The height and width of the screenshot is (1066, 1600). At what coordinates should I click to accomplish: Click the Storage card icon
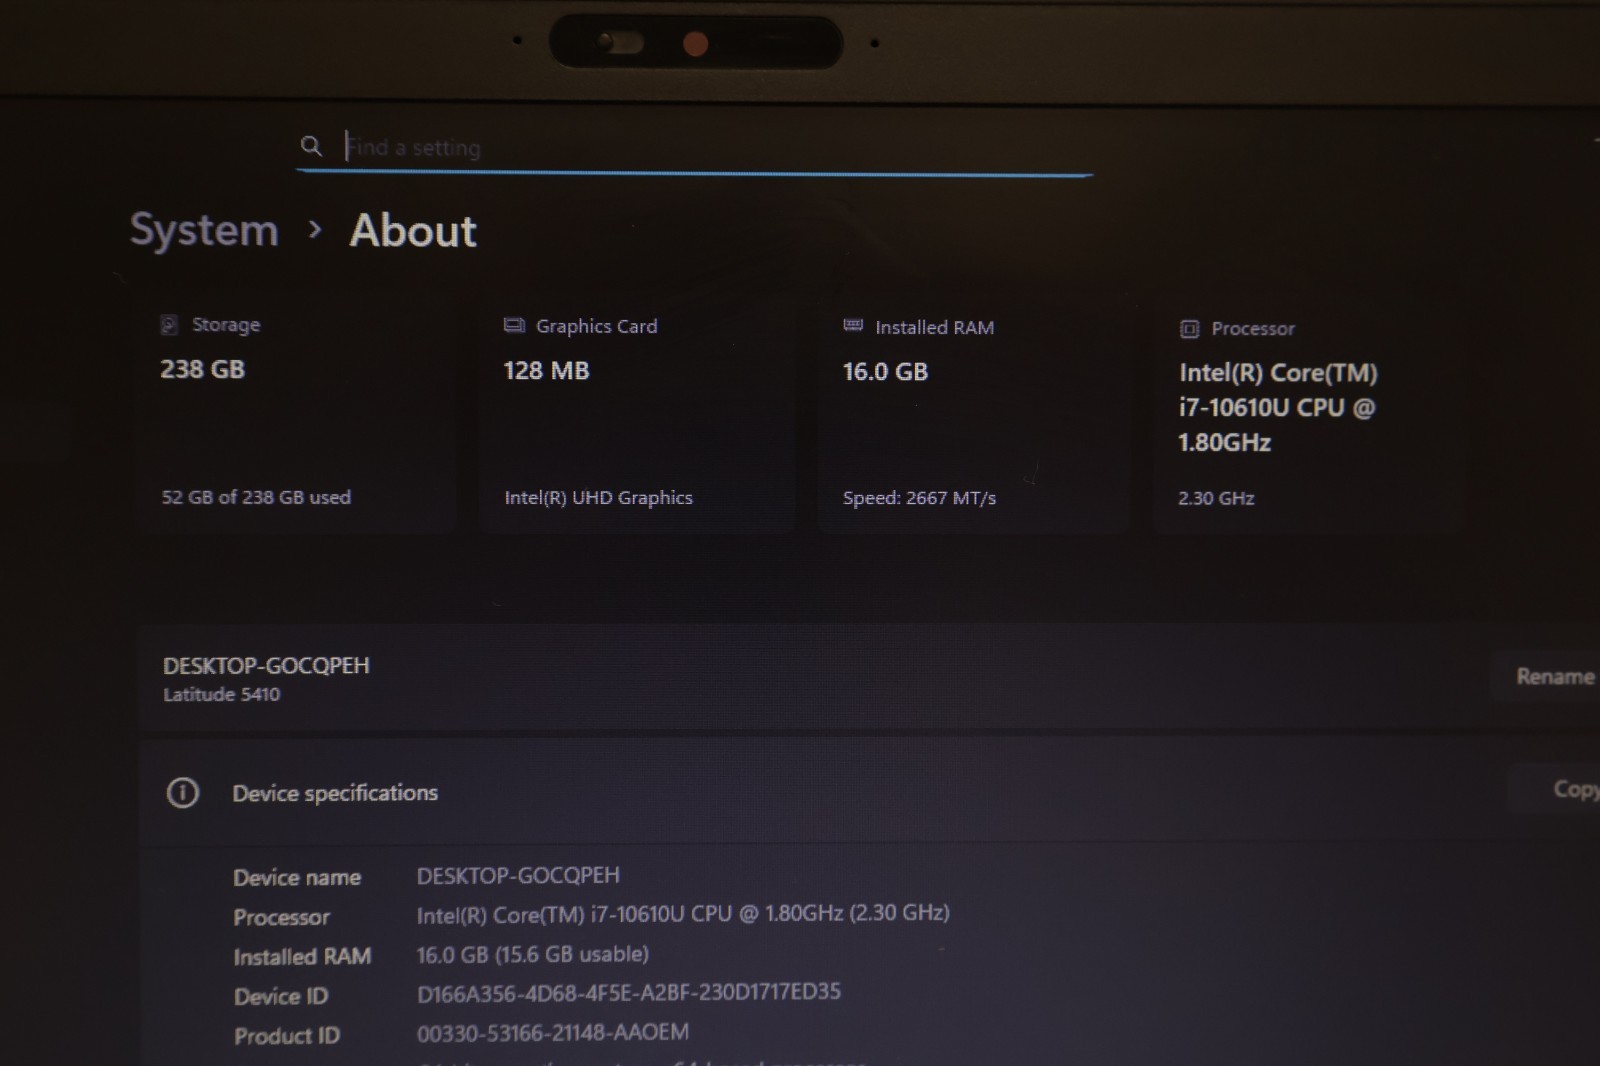pos(169,324)
